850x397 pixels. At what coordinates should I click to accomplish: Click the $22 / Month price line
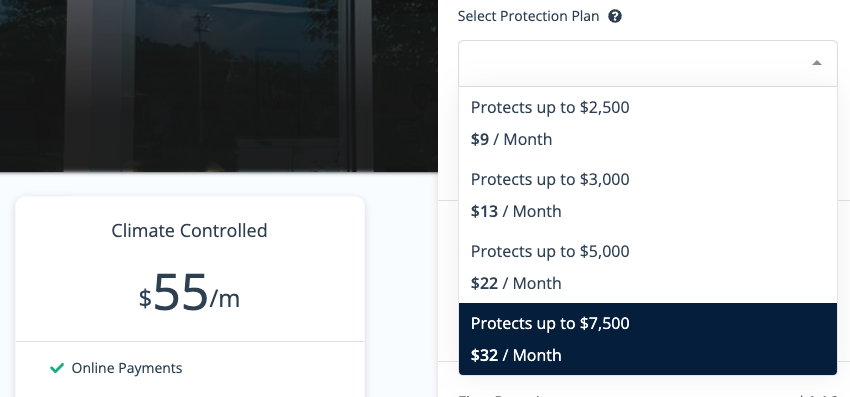(x=516, y=283)
